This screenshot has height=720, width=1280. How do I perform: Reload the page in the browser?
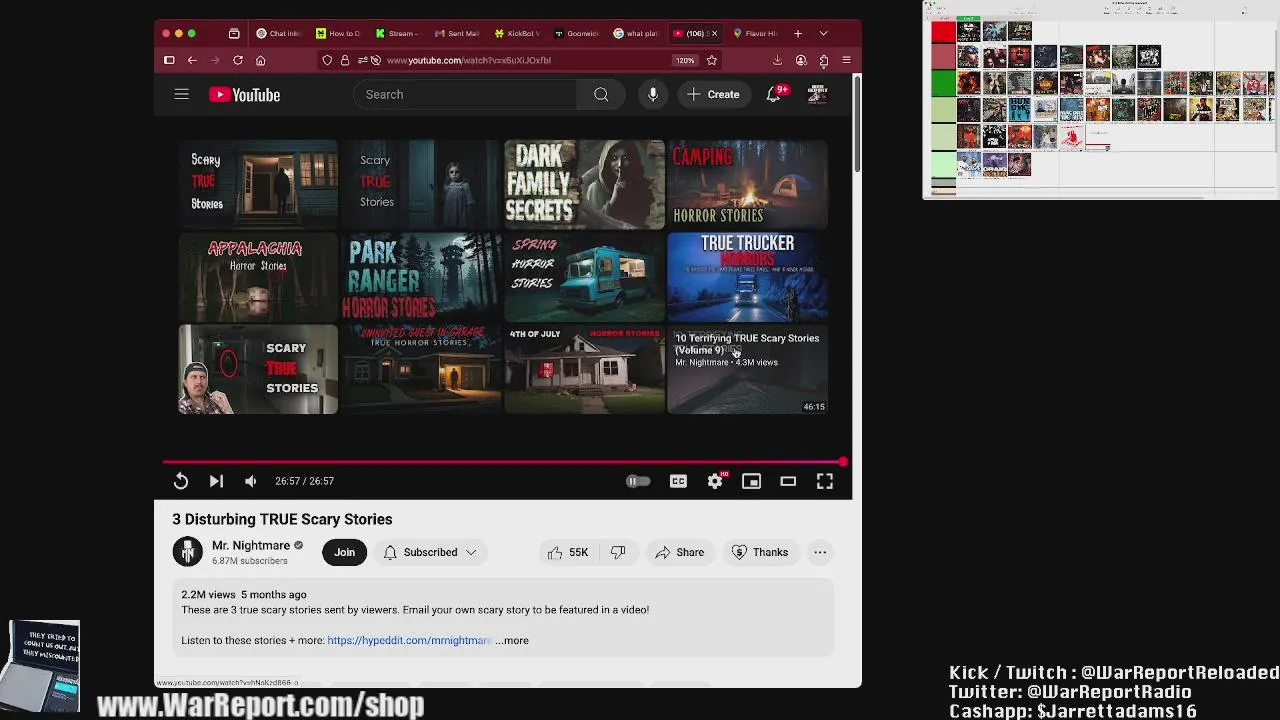(238, 60)
